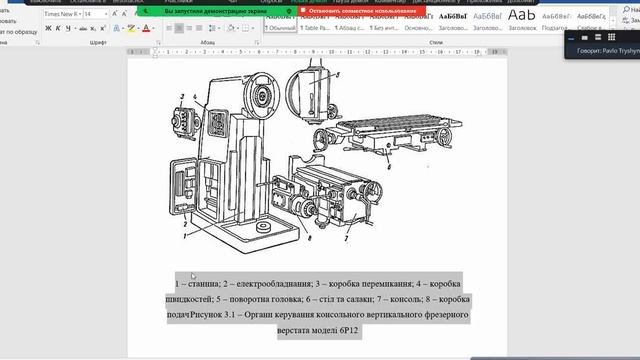
Task: Click the first indent marker on ruler
Action: click(x=155, y=50)
